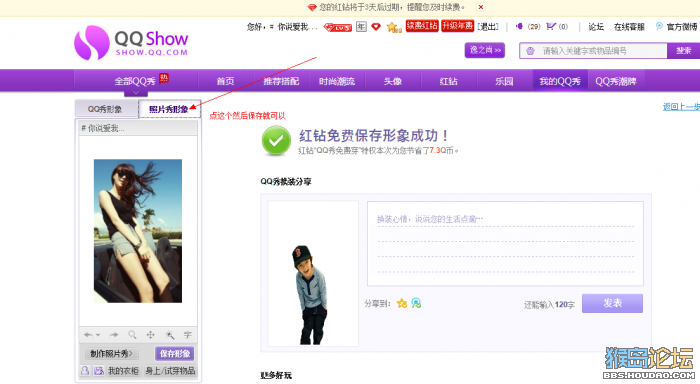This screenshot has height=384, width=700.
Task: Click the redo arrow icon
Action: point(114,335)
